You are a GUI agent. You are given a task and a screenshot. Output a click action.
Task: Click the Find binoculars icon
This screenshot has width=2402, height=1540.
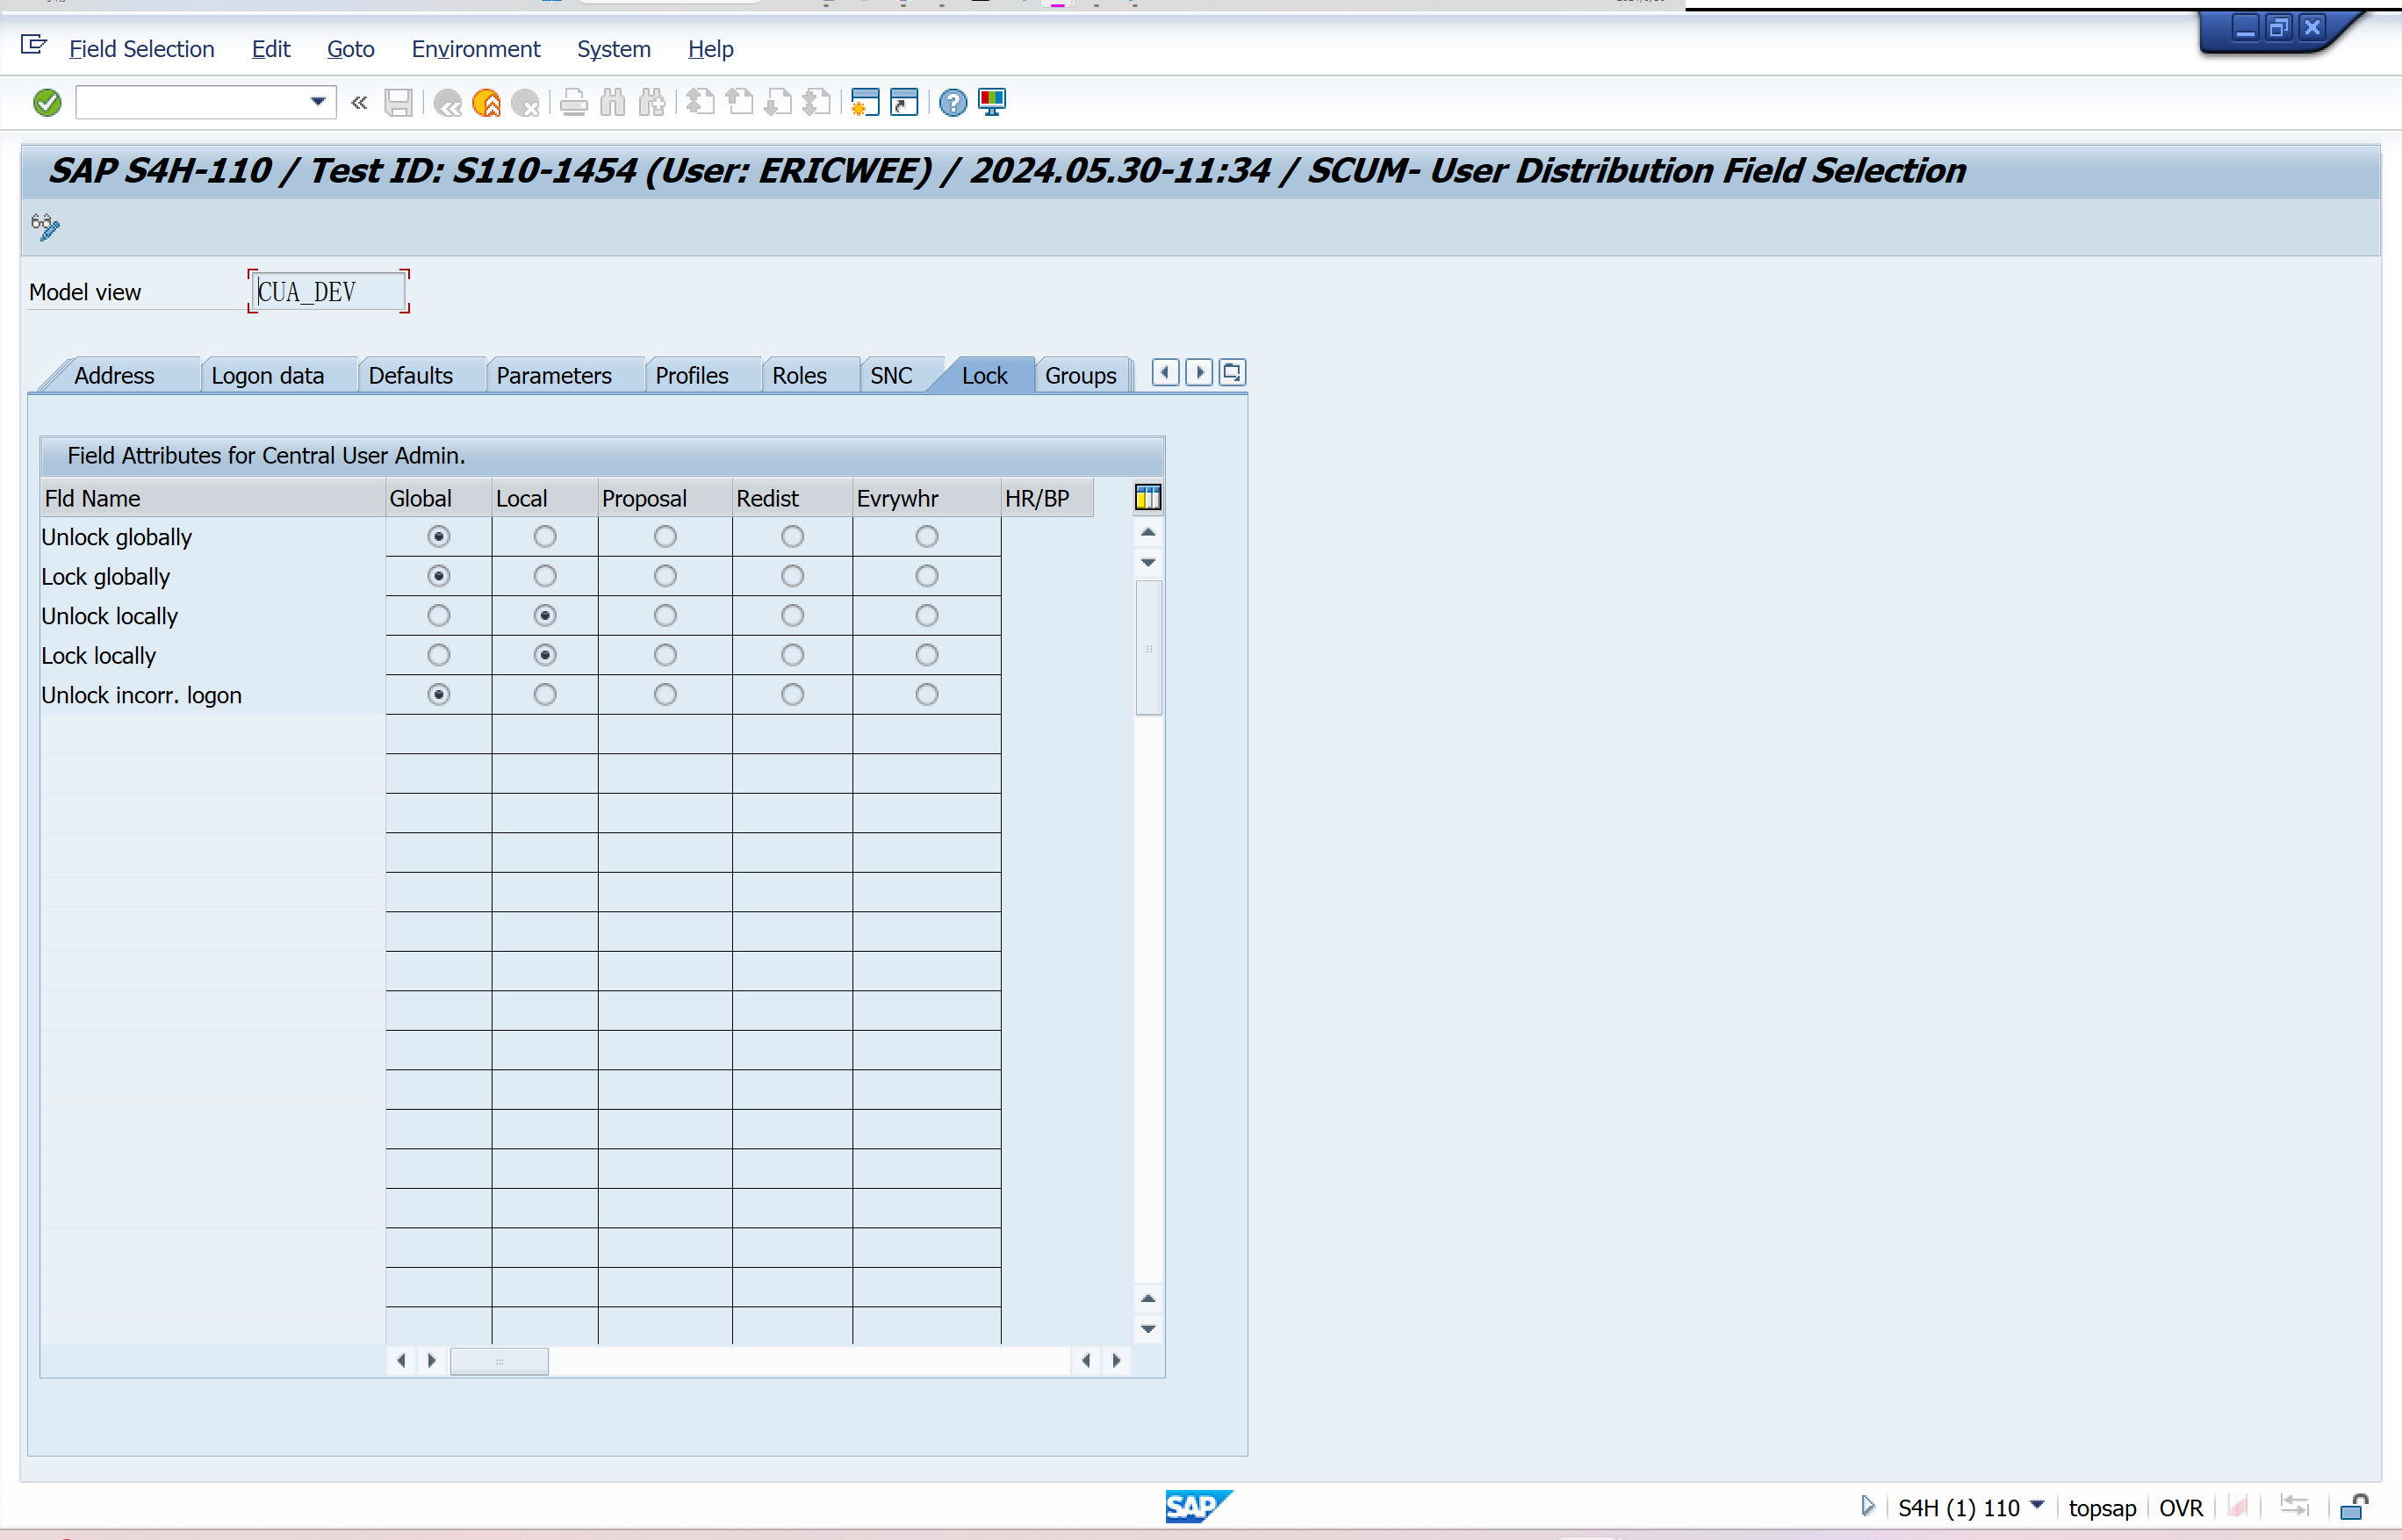coord(613,102)
